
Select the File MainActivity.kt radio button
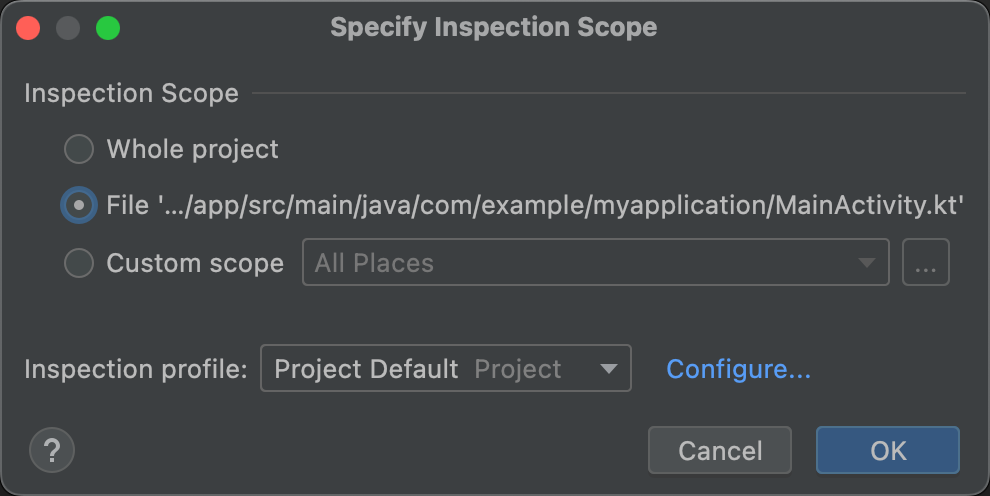click(x=79, y=206)
